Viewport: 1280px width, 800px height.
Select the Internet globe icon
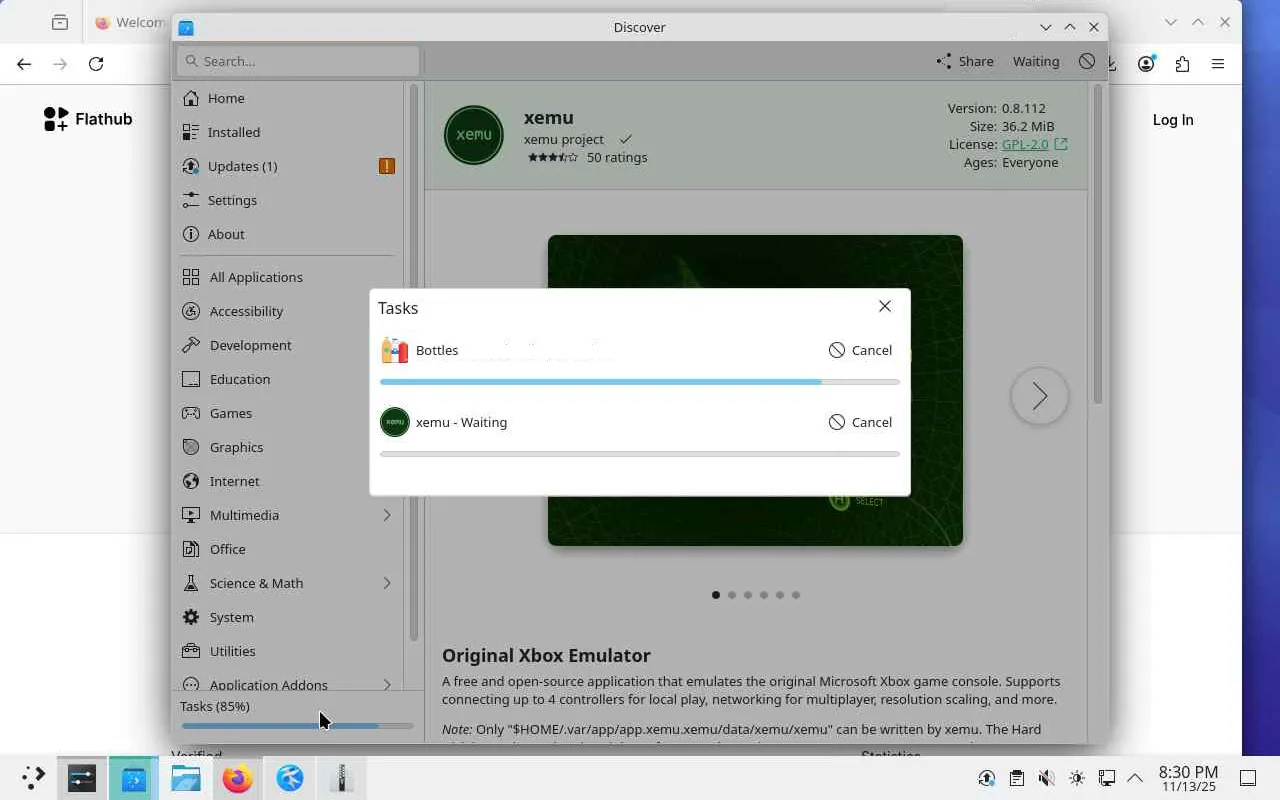click(x=191, y=481)
